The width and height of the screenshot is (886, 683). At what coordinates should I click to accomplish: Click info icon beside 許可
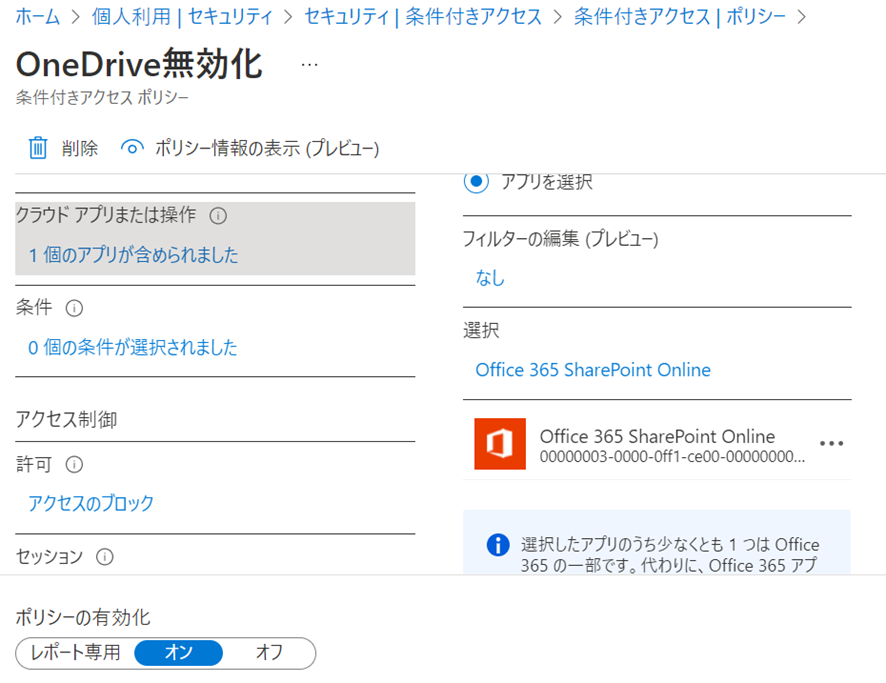pos(74,464)
